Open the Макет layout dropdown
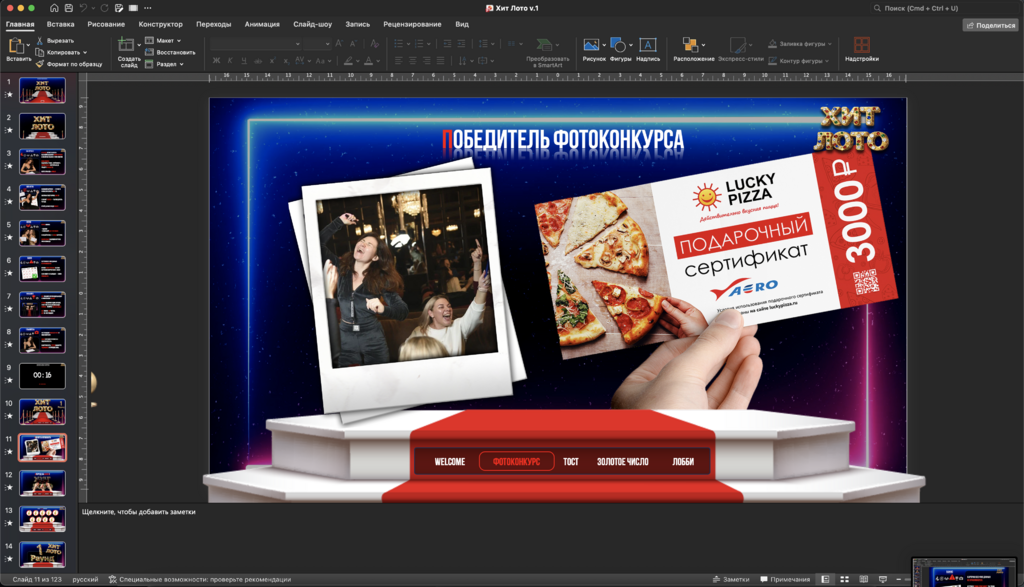 click(163, 40)
